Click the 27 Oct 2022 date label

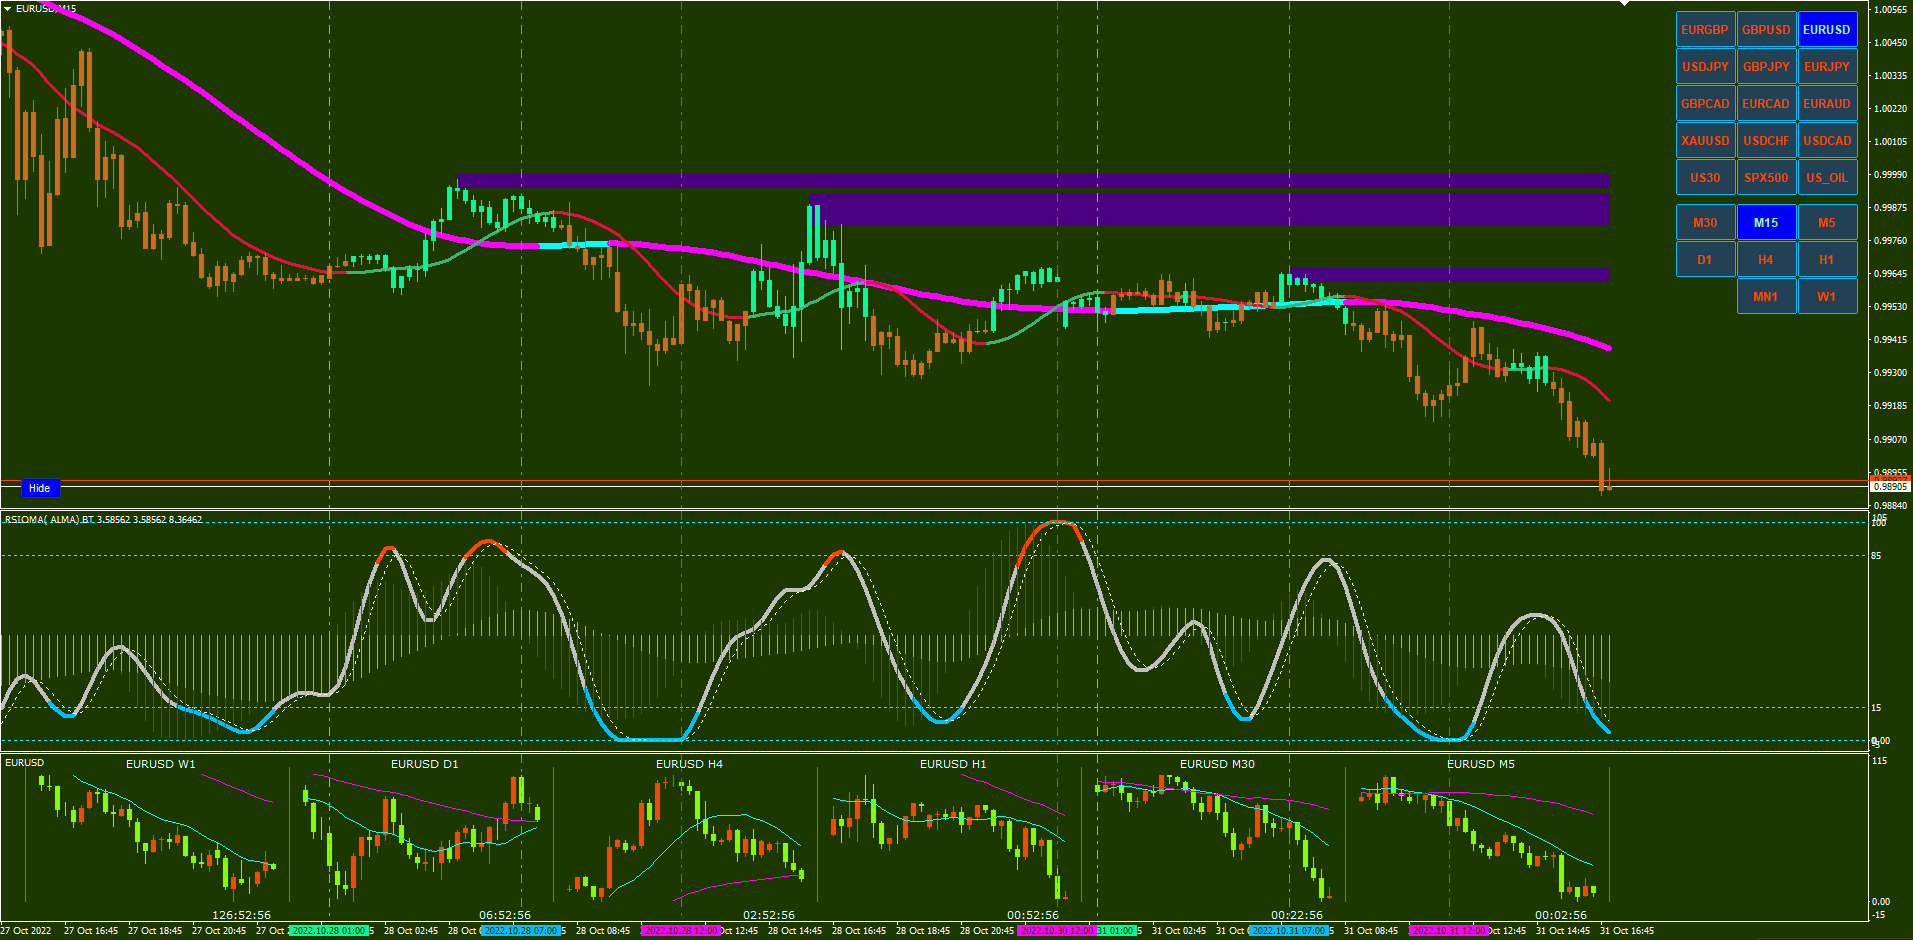coord(26,931)
